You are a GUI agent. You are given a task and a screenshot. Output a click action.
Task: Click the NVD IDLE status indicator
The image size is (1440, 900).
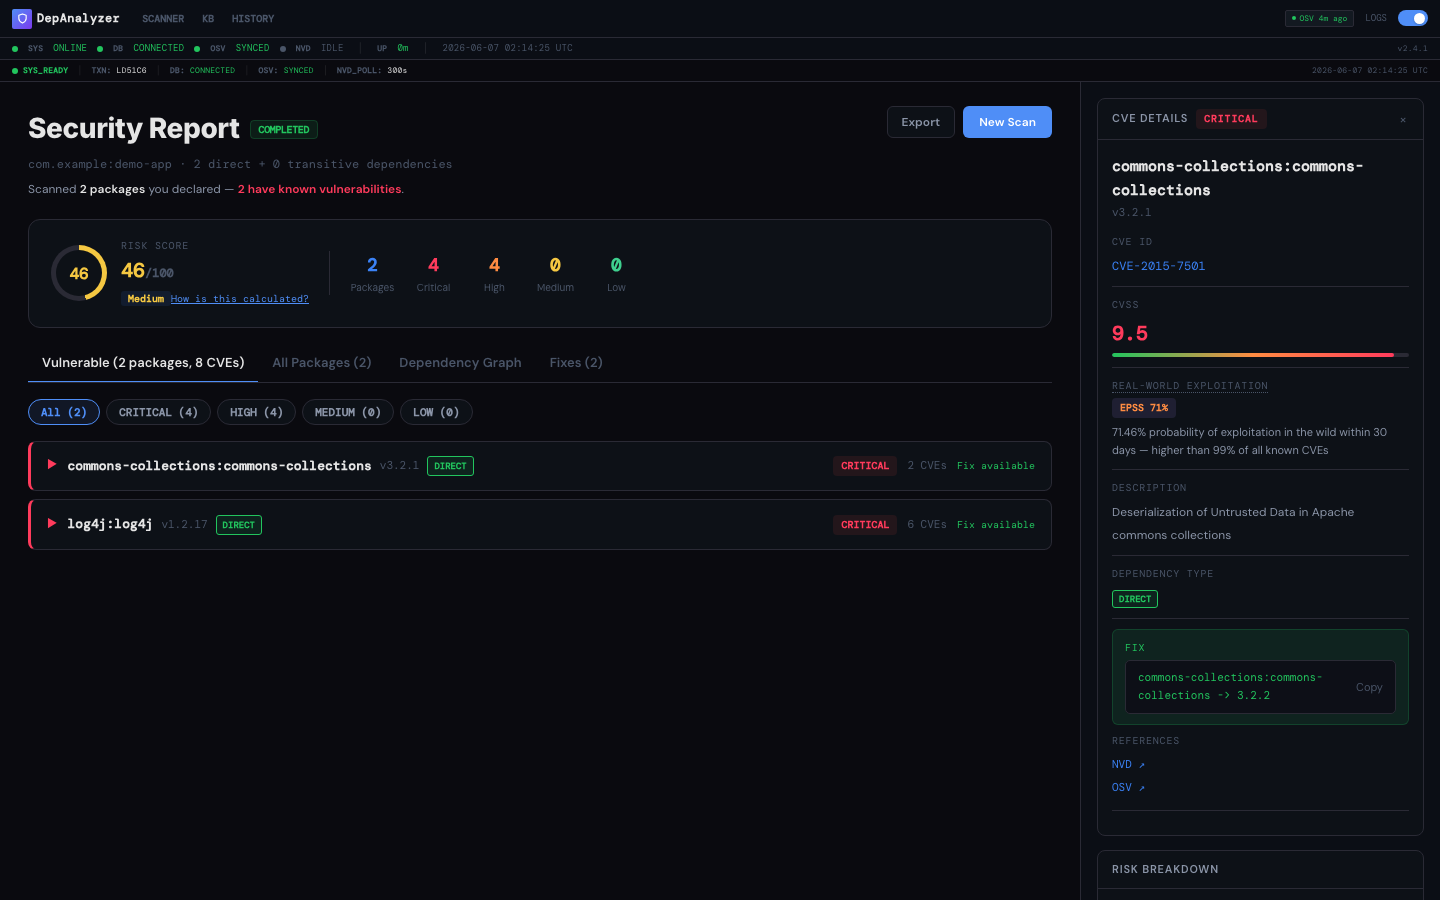tap(312, 48)
